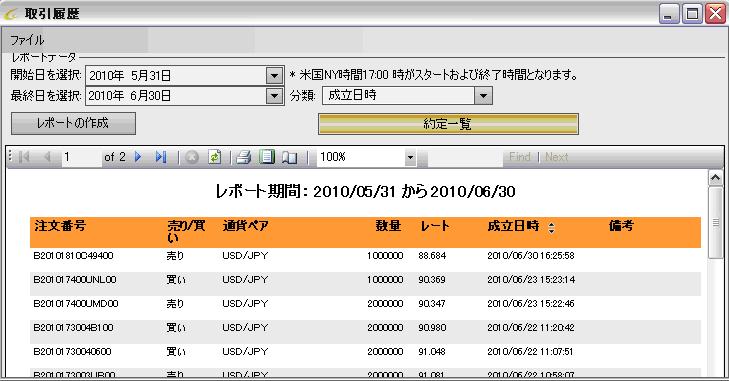
Task: Click the 通貨ペア column header
Action: point(245,226)
